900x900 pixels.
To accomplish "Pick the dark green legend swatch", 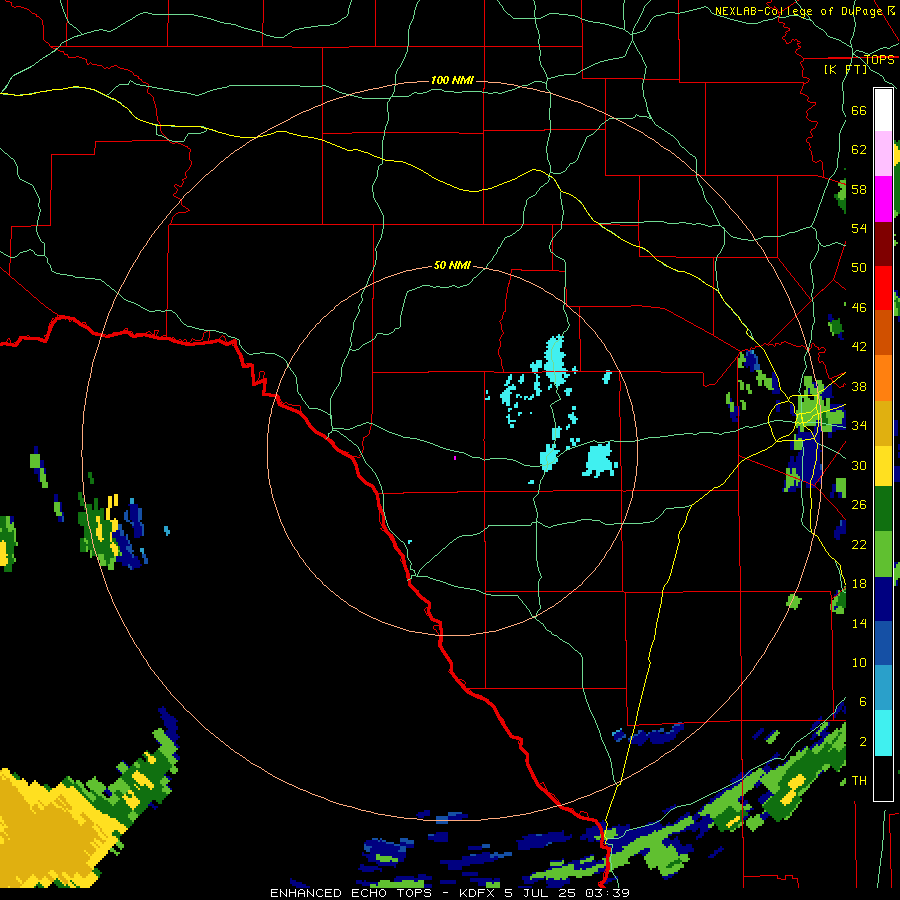I will 883,509.
